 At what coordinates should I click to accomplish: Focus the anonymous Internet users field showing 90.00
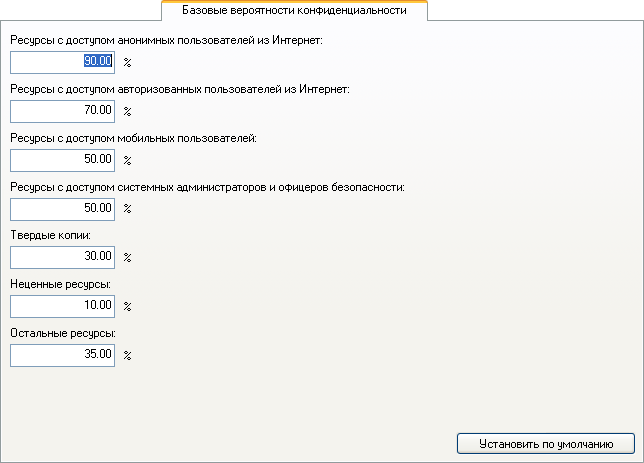[x=62, y=62]
